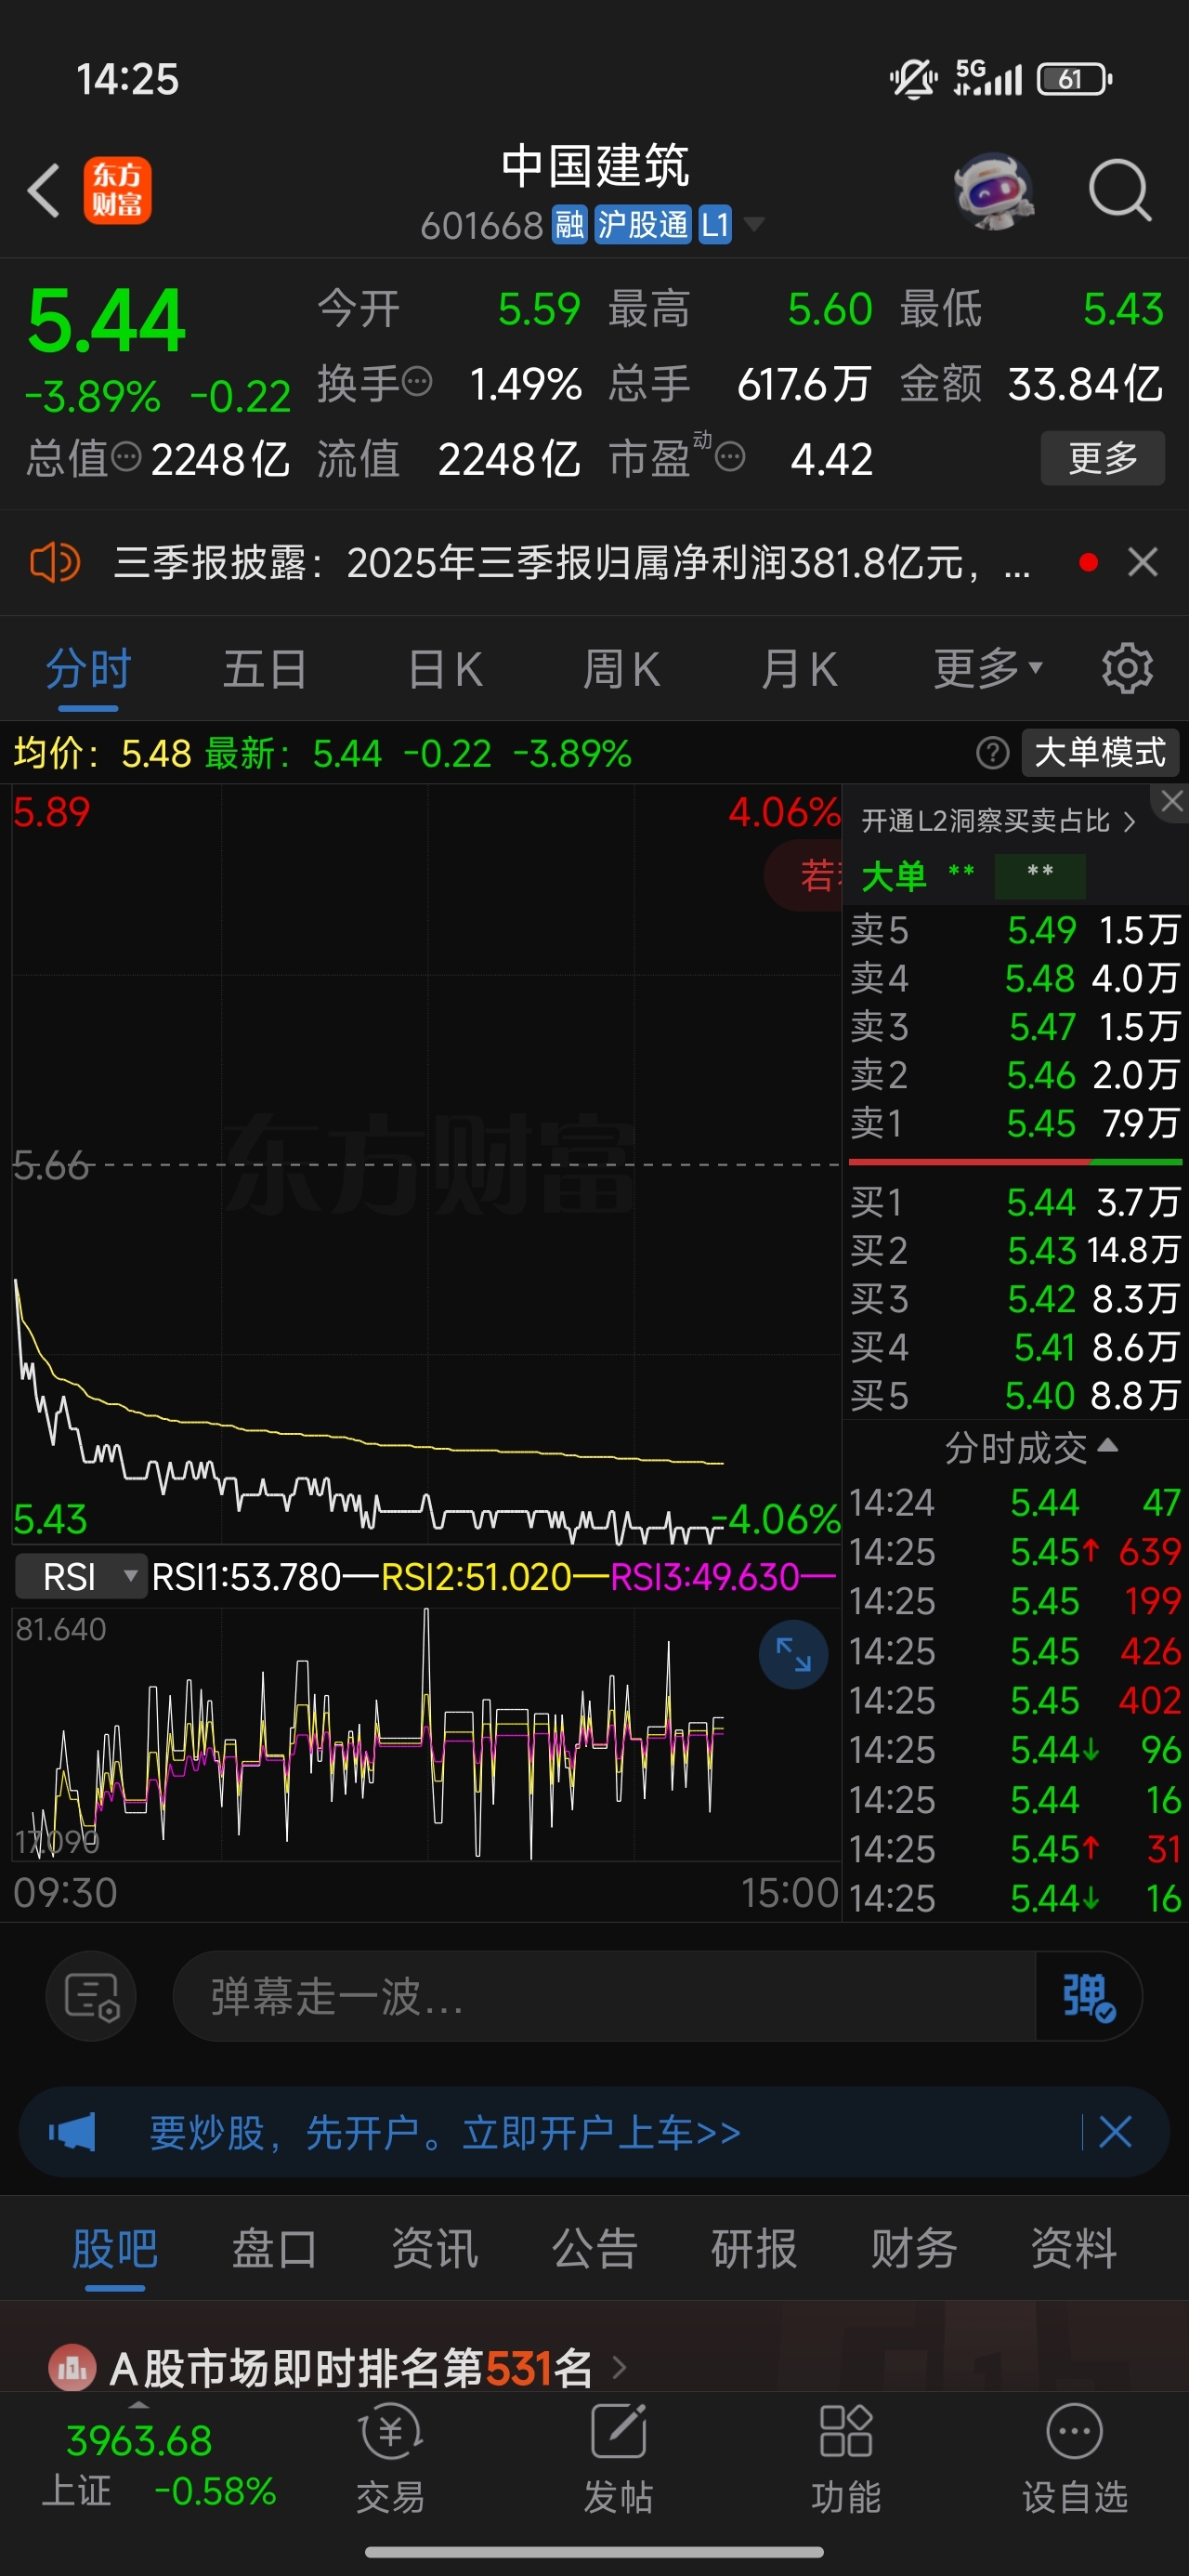This screenshot has height=2576, width=1189.
Task: Switch to 资讯 tab
Action: 434,2249
